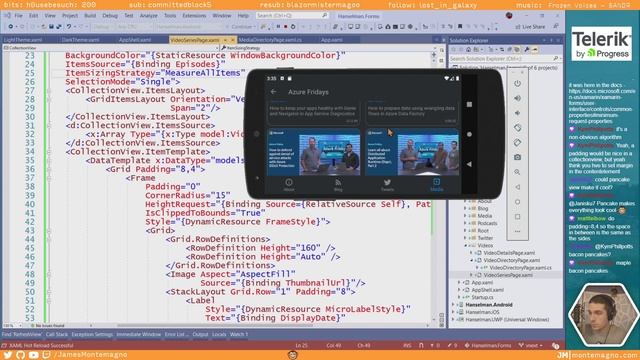Click the emulator Back triangle icon
This screenshot has width=640, height=360.
518,187
